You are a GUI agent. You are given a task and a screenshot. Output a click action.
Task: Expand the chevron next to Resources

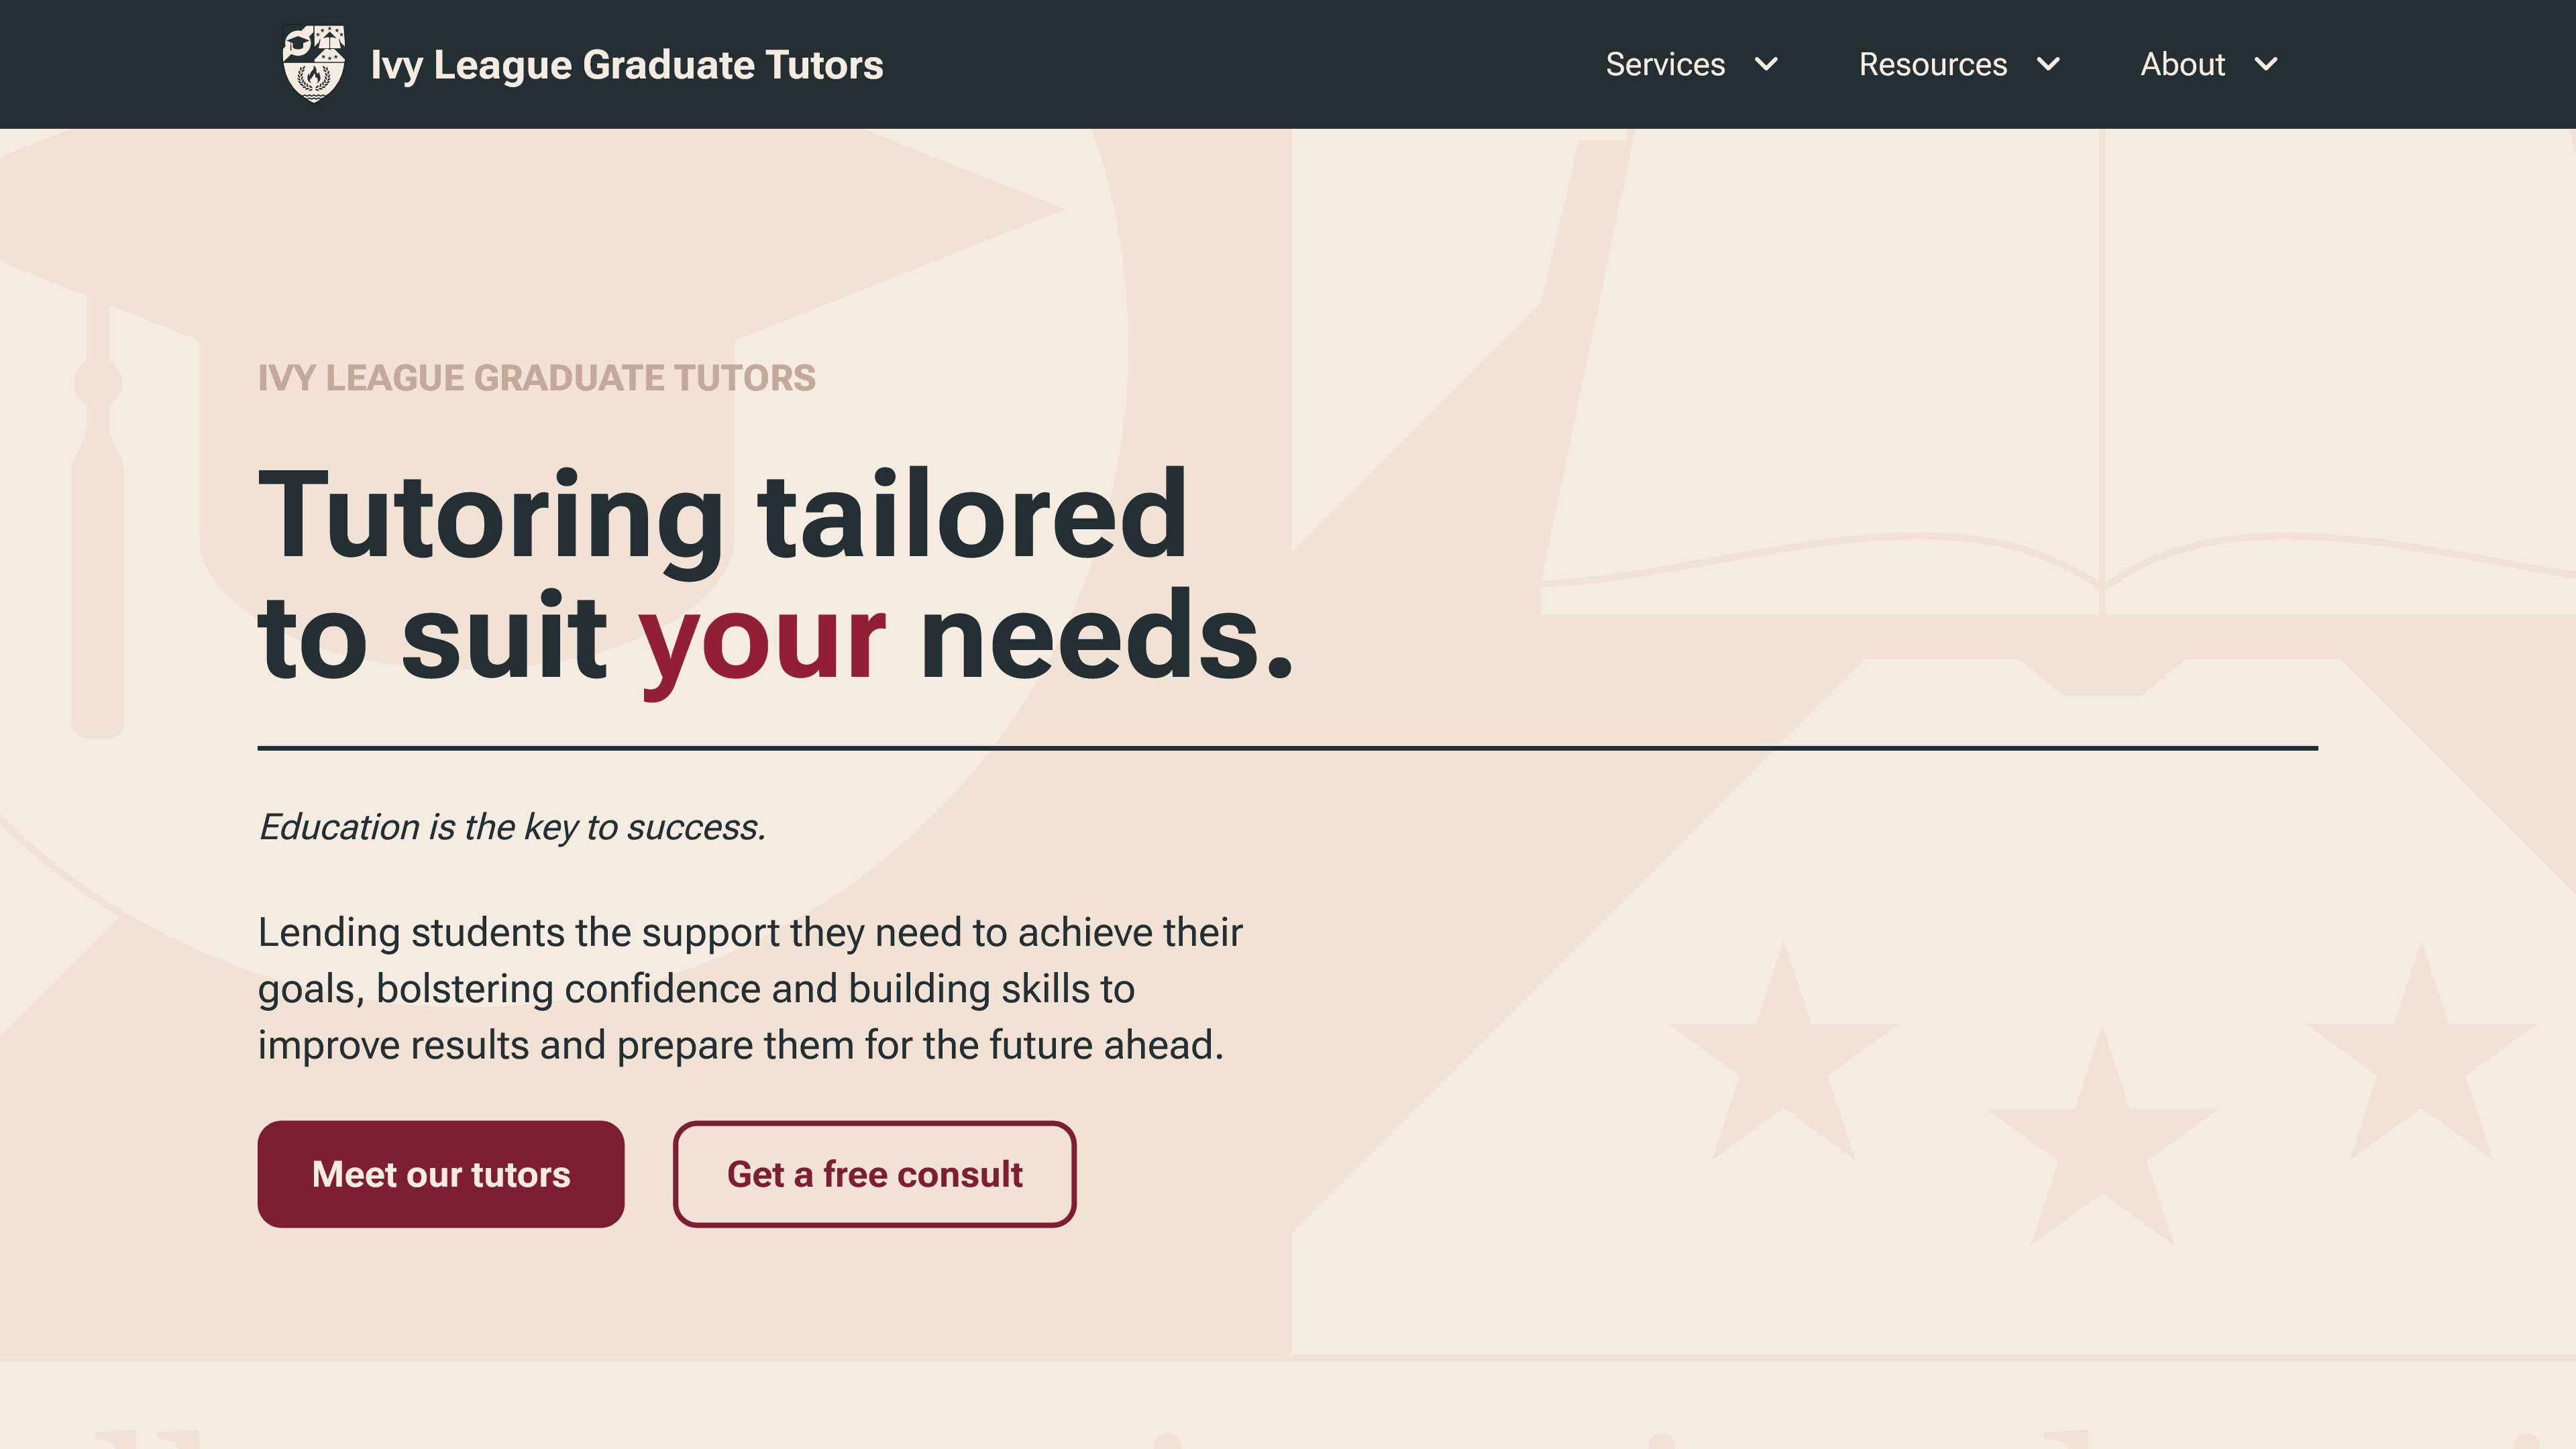[2048, 64]
